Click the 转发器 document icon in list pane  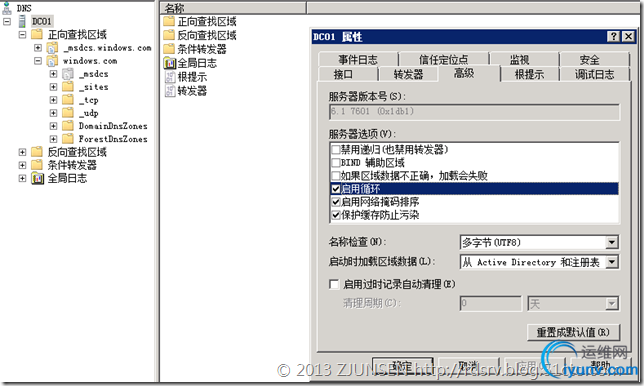point(170,91)
